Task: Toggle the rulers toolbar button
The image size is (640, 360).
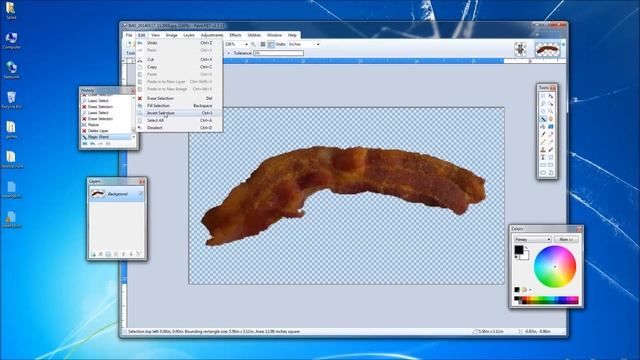Action: point(271,44)
